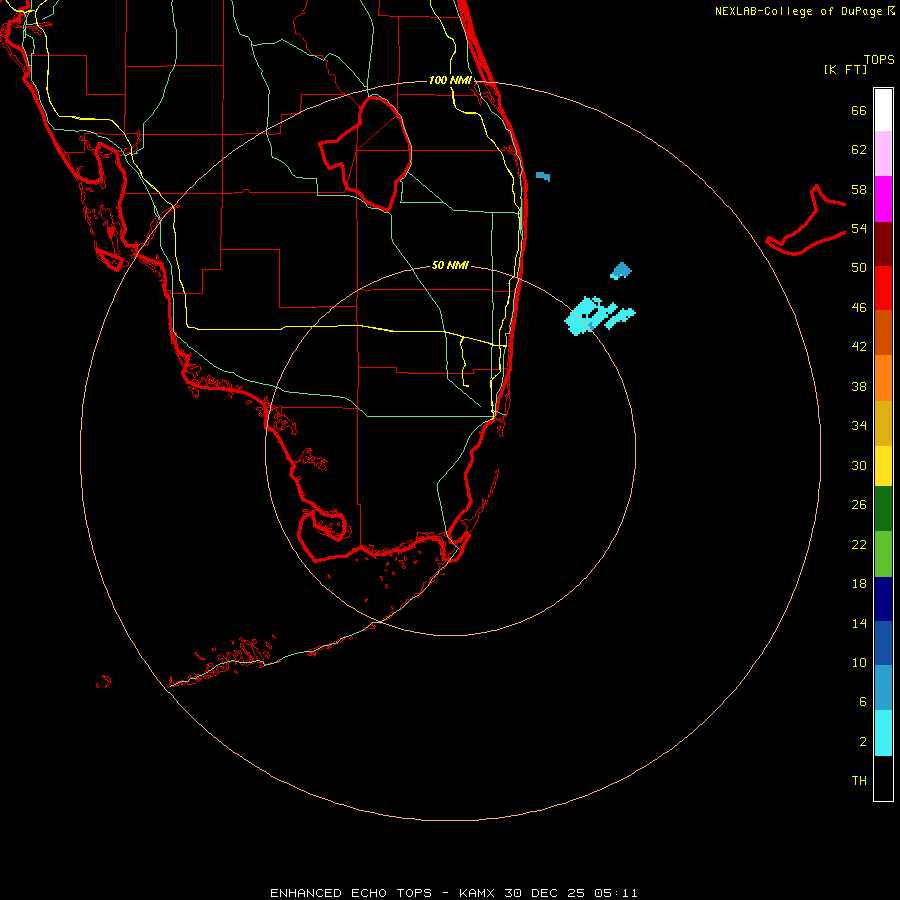Click the legend value 26
Screen dimensions: 900x900
click(x=859, y=505)
